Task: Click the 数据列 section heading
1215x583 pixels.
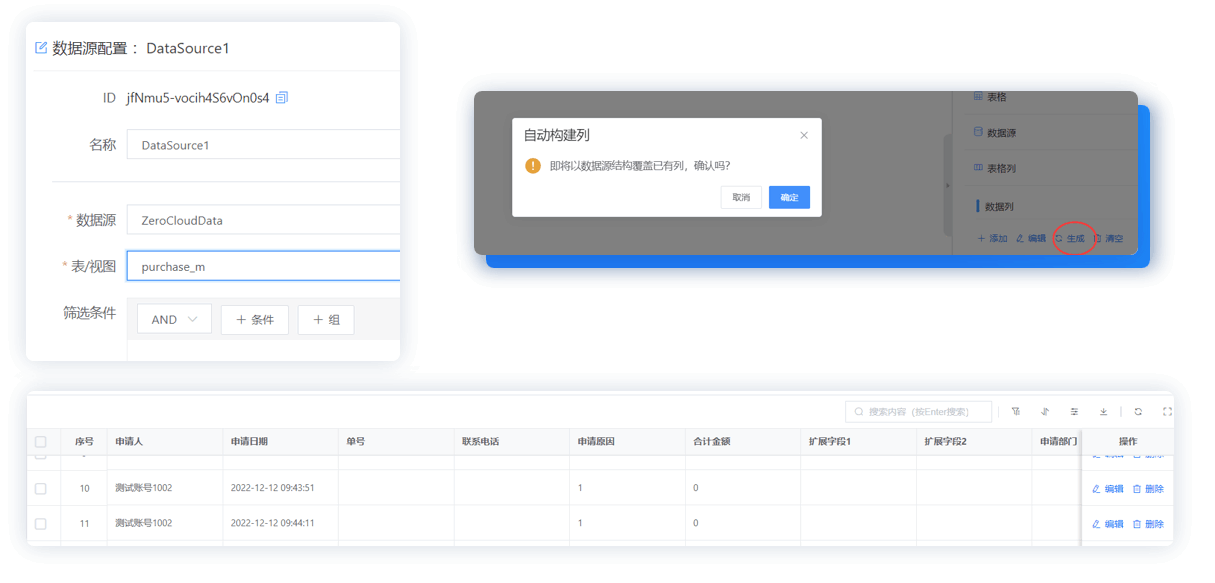Action: 999,207
